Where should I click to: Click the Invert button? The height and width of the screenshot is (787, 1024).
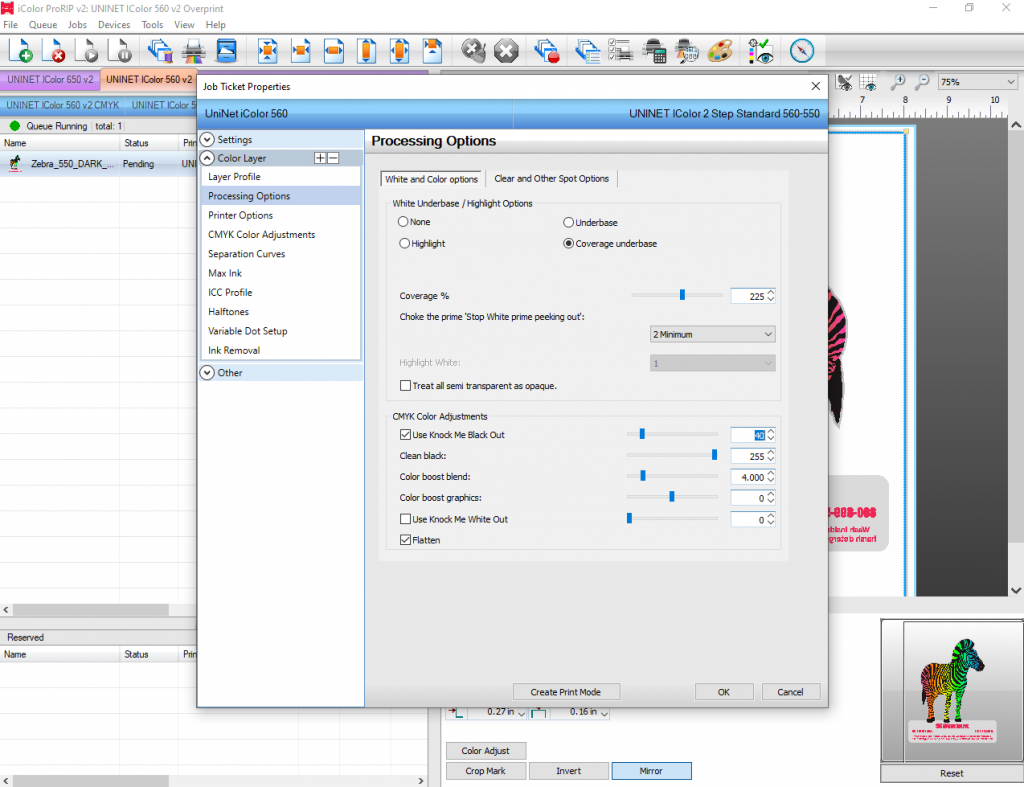coord(569,771)
